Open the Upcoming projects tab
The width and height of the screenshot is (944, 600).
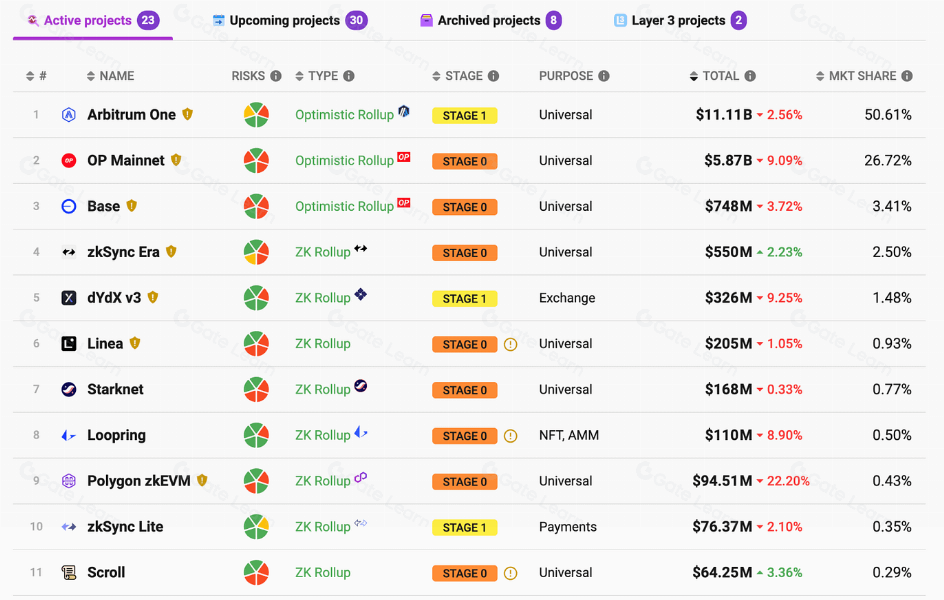[x=284, y=19]
